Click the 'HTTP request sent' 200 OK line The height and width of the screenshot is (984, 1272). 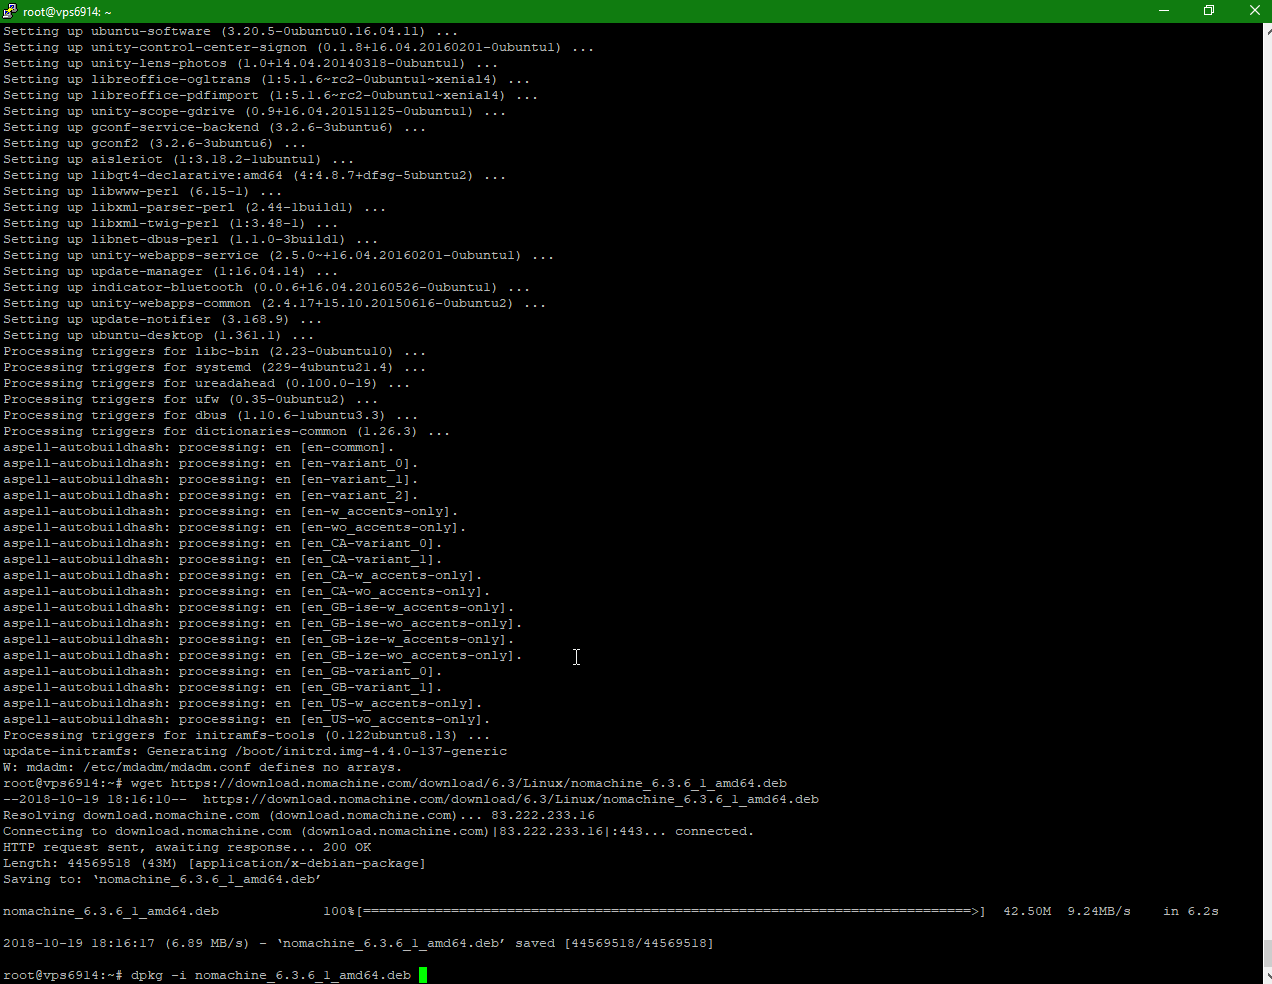[x=187, y=847]
